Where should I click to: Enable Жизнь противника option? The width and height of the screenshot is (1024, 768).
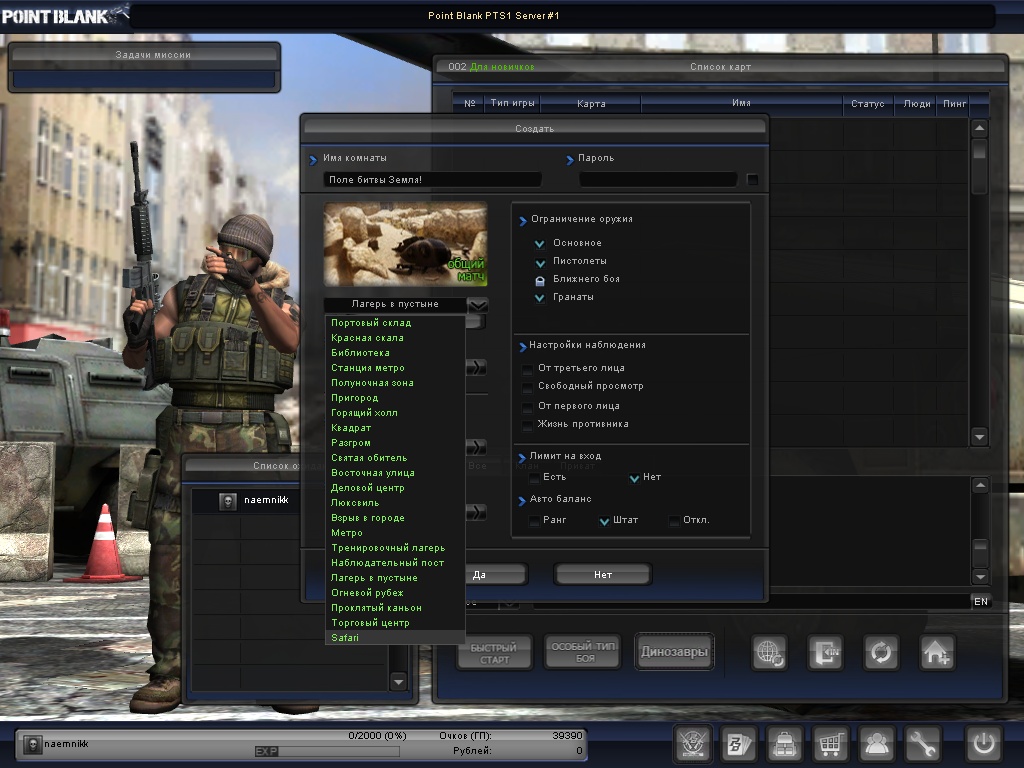click(x=527, y=425)
